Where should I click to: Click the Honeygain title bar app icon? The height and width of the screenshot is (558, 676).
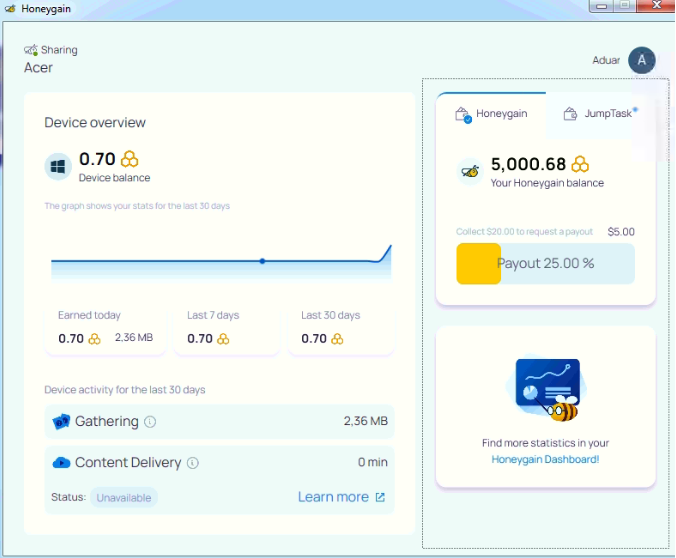[x=10, y=9]
